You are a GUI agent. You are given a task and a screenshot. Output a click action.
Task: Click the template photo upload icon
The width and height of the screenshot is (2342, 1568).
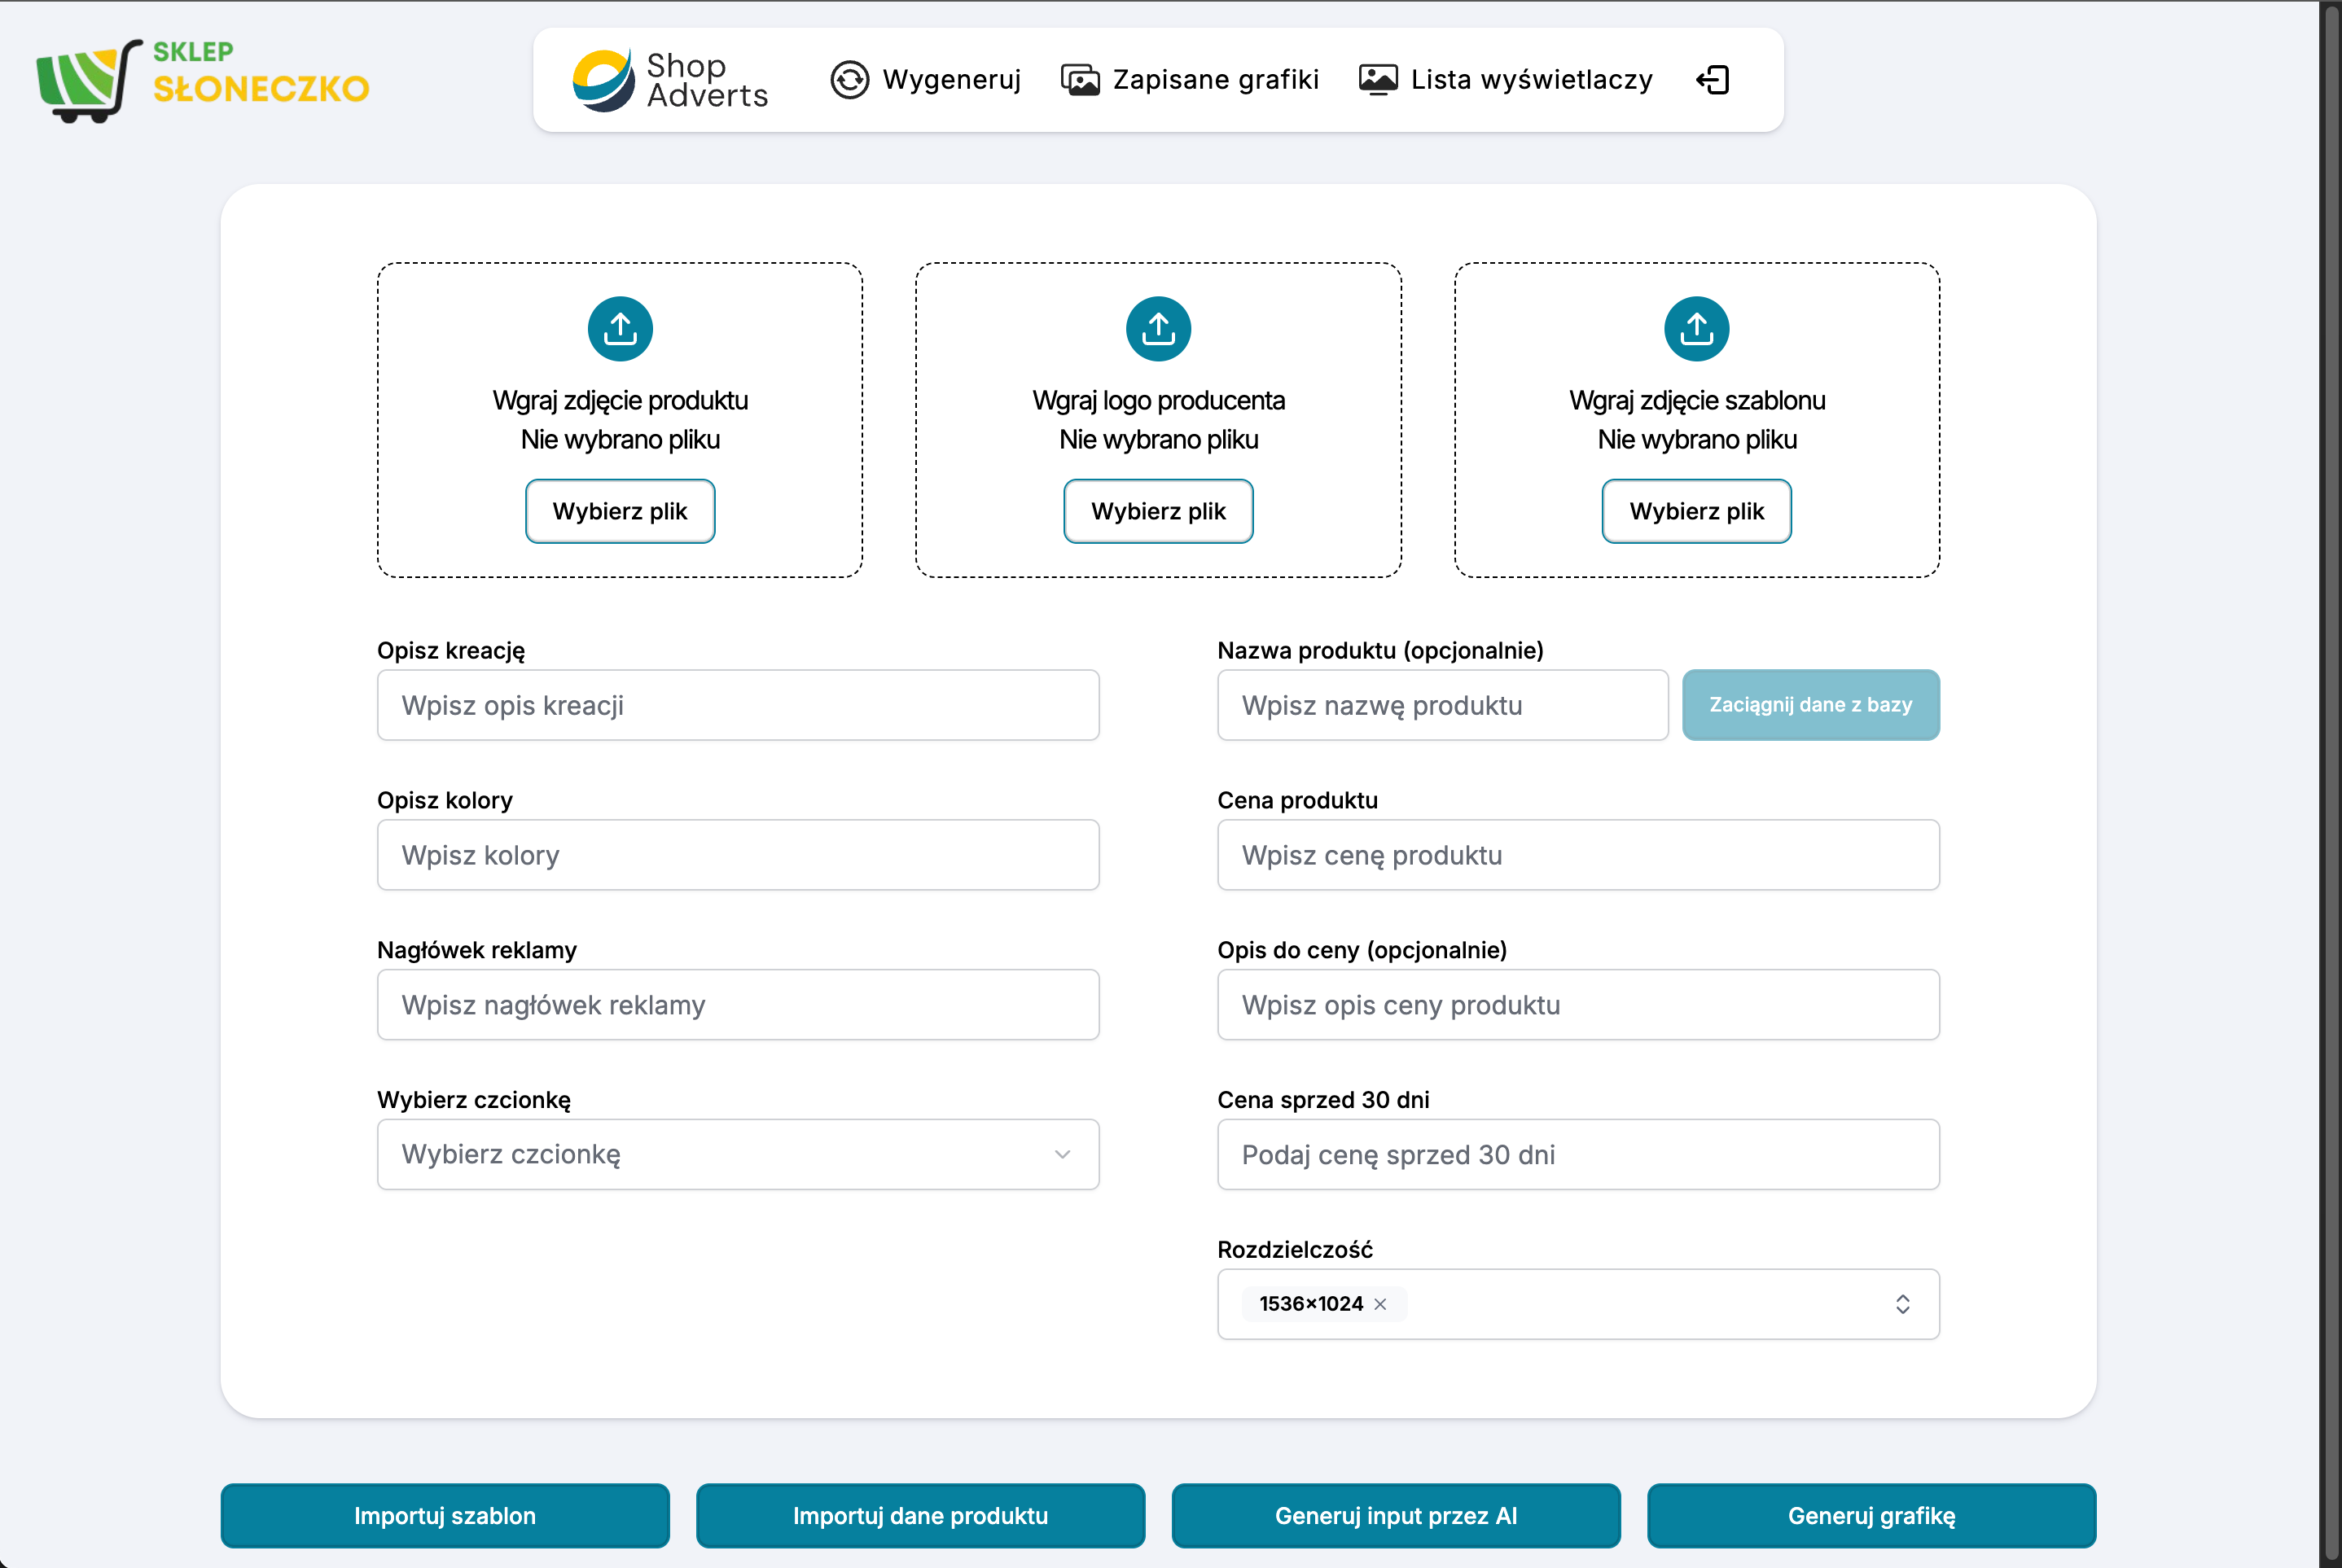click(1696, 328)
